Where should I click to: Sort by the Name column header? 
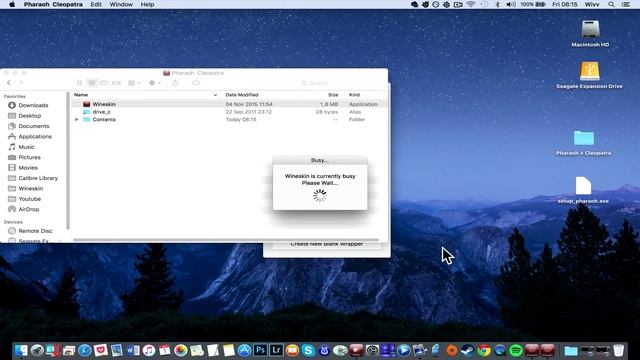click(x=81, y=95)
